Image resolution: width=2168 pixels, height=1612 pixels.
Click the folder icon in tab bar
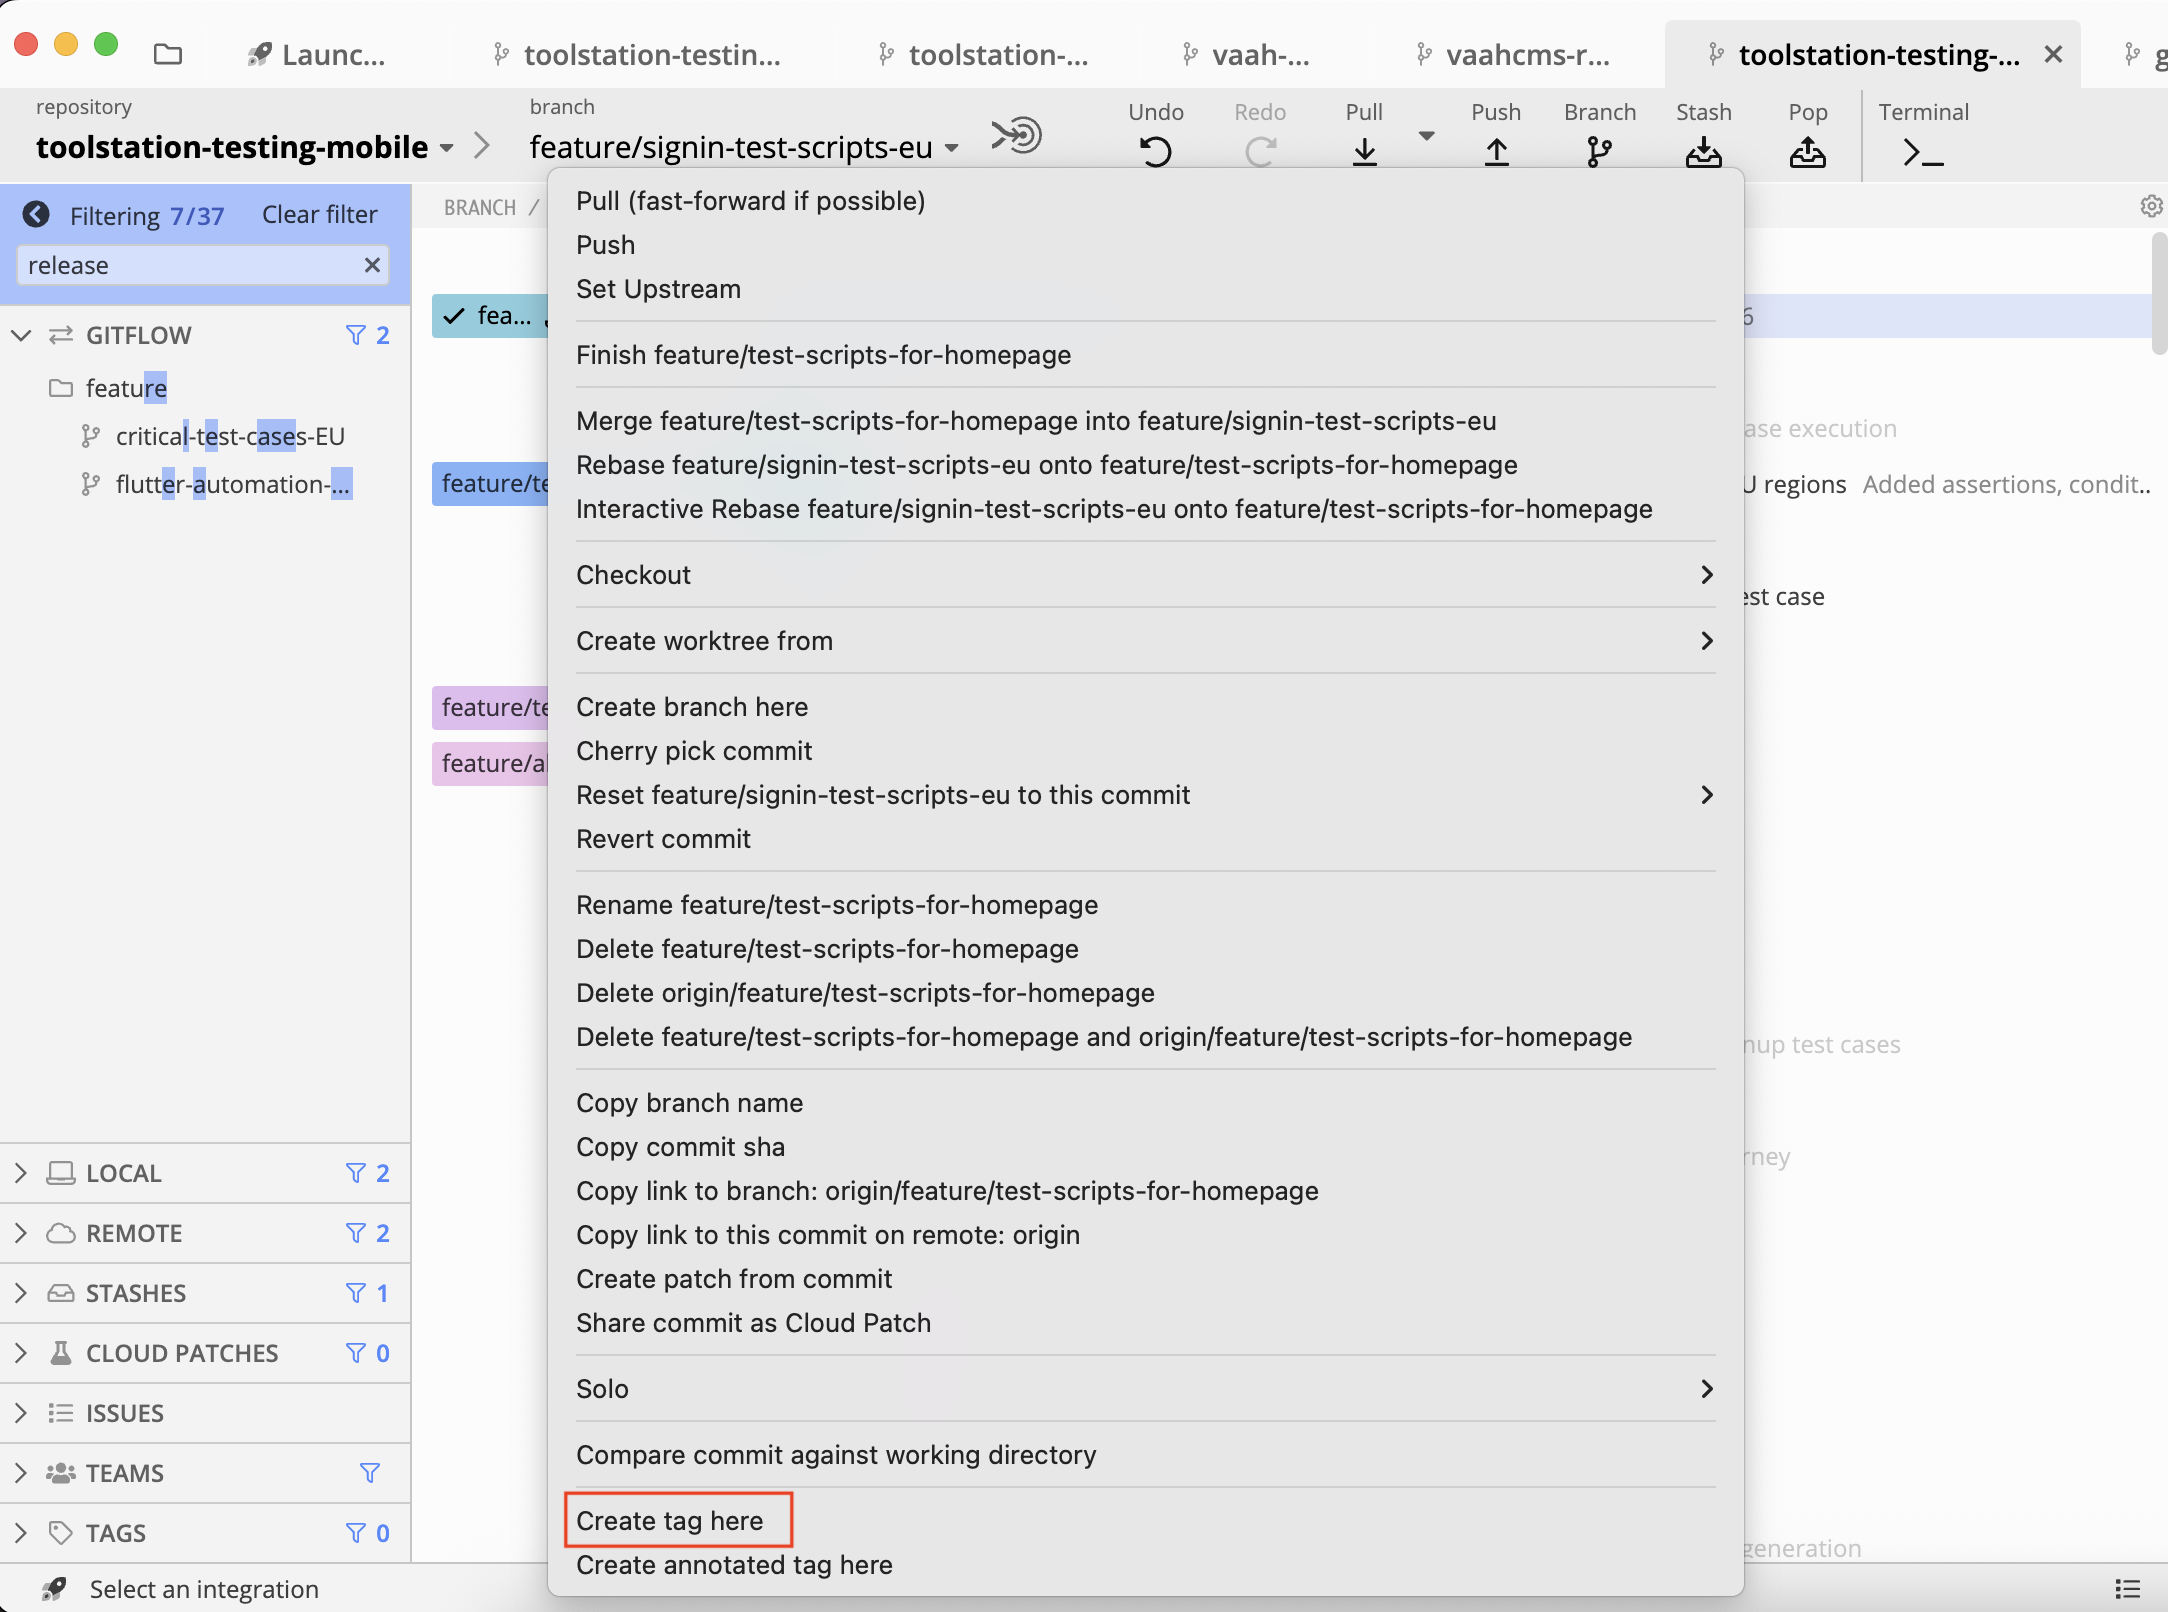[168, 54]
